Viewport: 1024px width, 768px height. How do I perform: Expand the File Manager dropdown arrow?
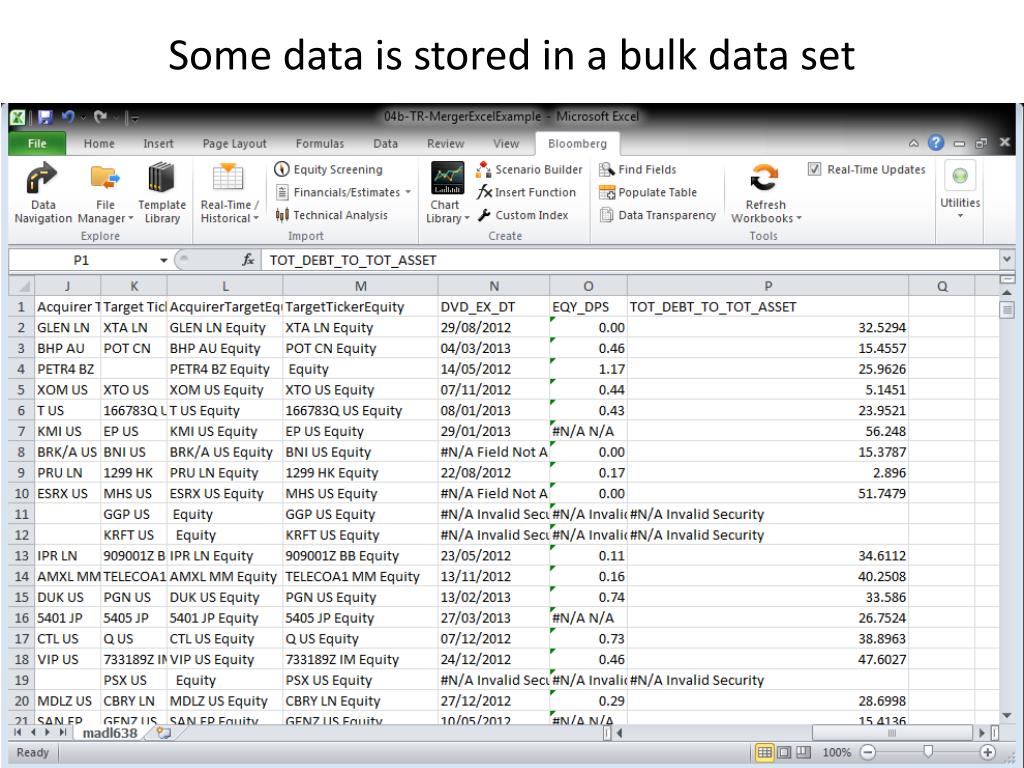tap(131, 218)
